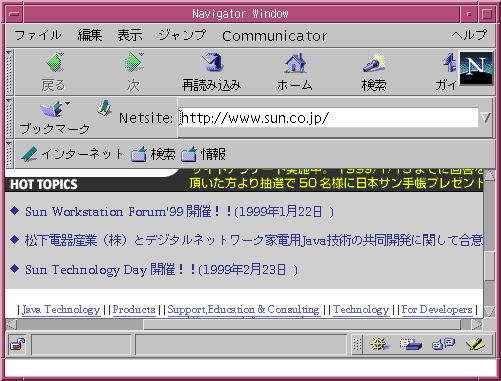Click the vertical scrollbar down arrow

tap(489, 311)
